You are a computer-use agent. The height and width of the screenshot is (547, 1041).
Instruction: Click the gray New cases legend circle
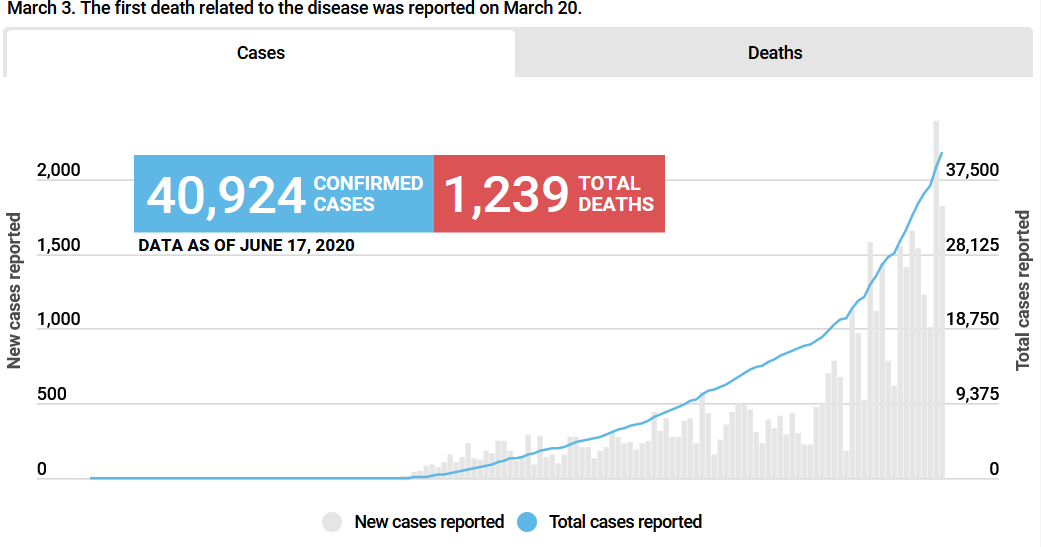point(333,522)
